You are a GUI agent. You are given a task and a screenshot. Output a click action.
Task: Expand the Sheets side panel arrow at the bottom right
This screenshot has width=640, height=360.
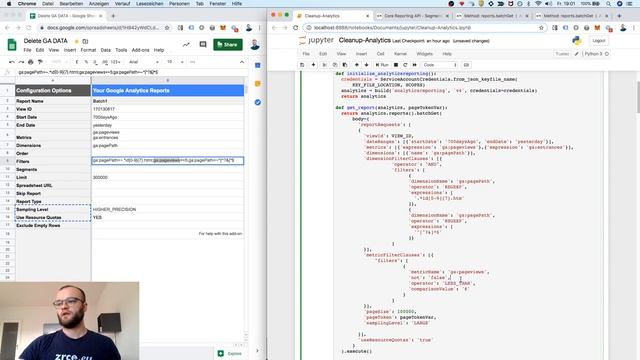[x=257, y=351]
